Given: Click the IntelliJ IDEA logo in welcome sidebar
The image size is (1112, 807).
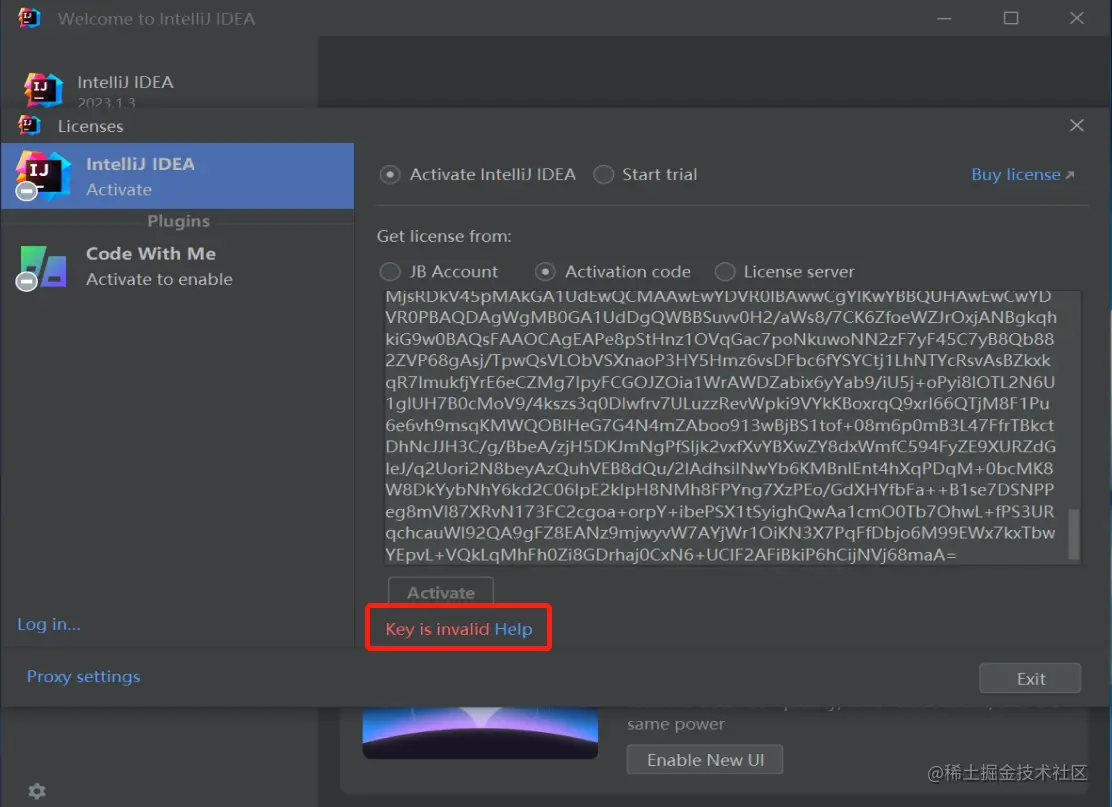Looking at the screenshot, I should tap(43, 90).
